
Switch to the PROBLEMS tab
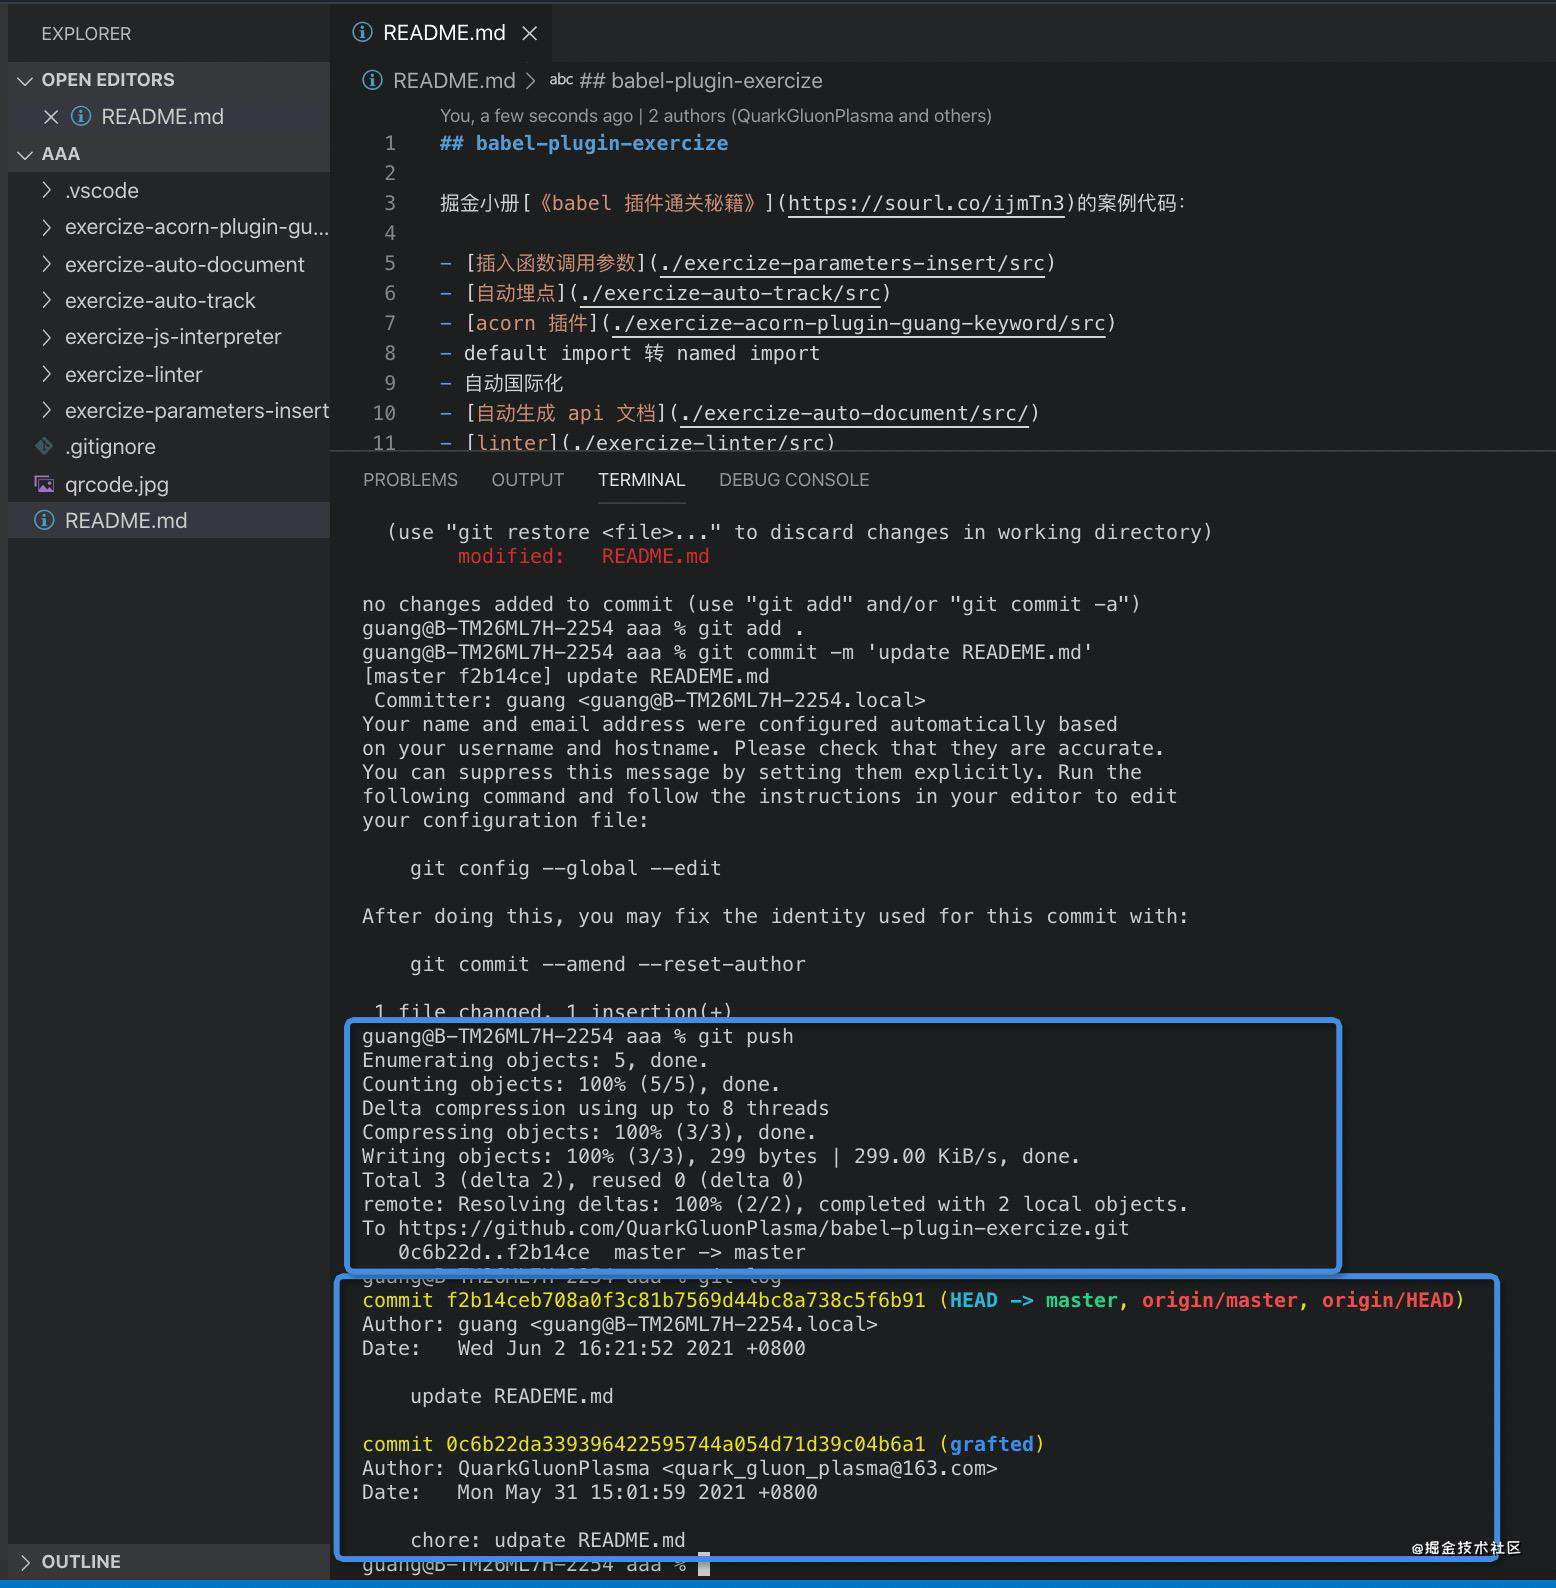point(410,480)
